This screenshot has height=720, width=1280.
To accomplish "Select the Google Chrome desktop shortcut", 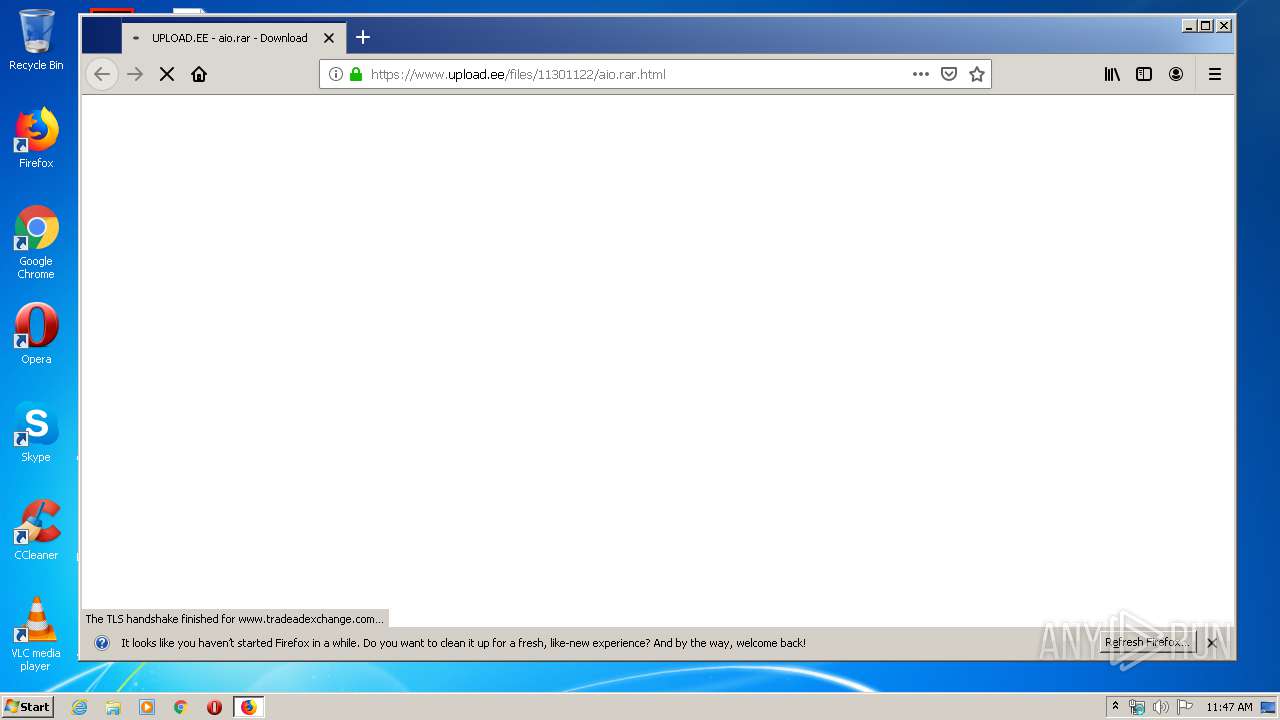I will 36,242.
